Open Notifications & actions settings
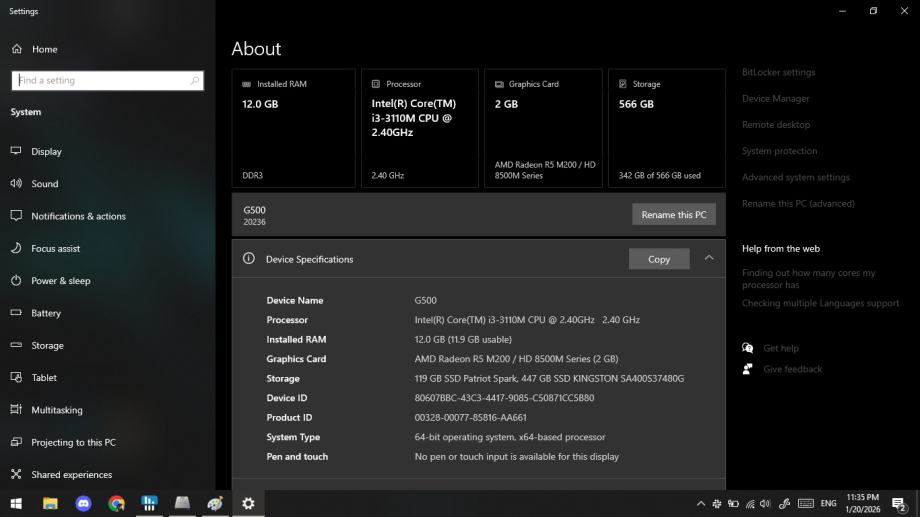The width and height of the screenshot is (920, 517). (x=78, y=216)
